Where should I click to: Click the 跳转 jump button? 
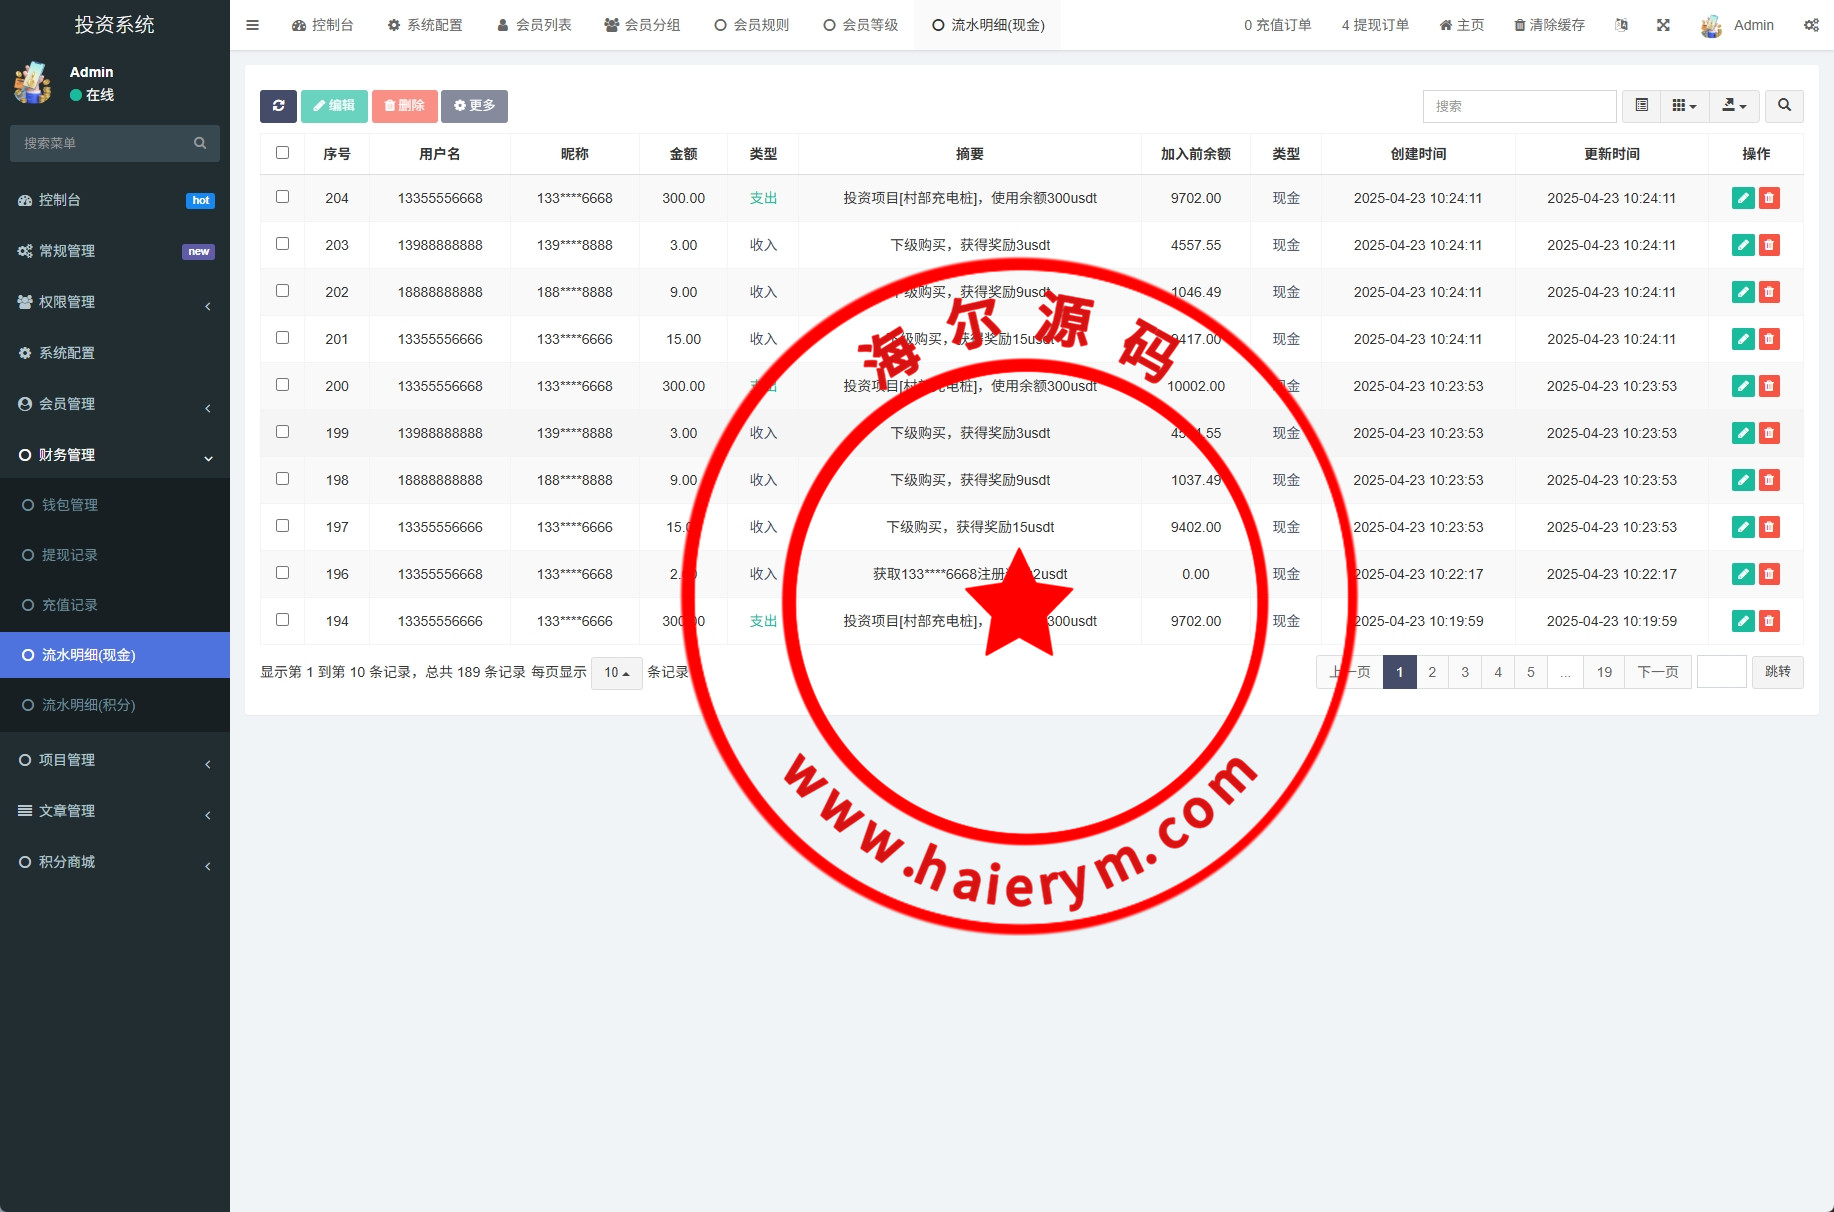pyautogui.click(x=1777, y=672)
